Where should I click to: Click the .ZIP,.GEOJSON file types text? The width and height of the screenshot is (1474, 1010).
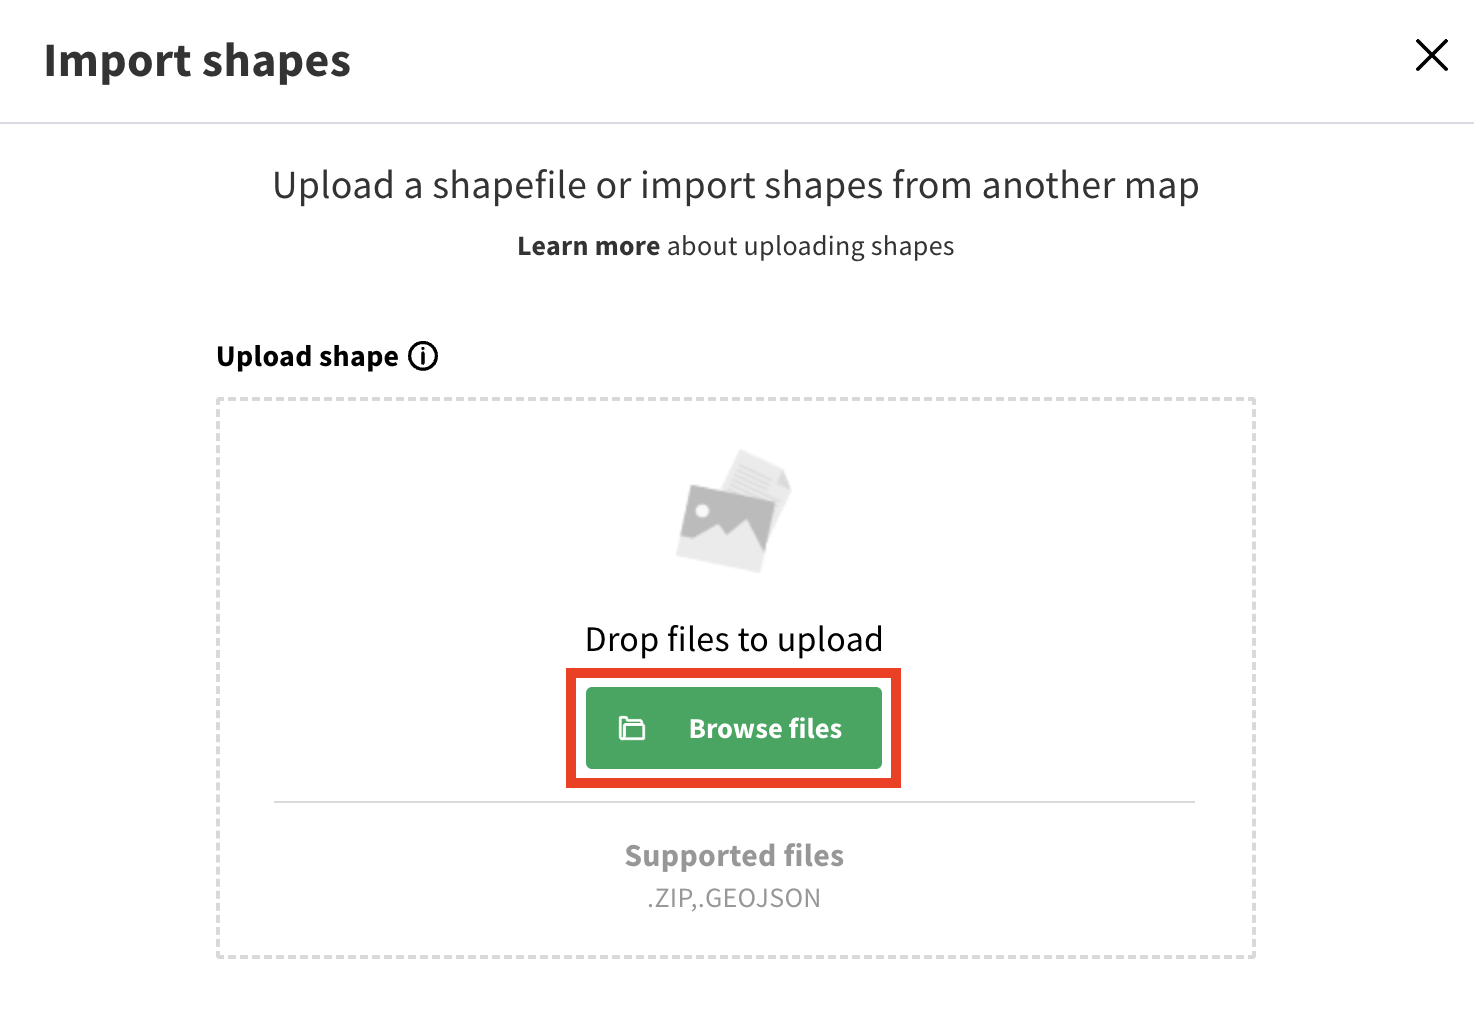734,898
